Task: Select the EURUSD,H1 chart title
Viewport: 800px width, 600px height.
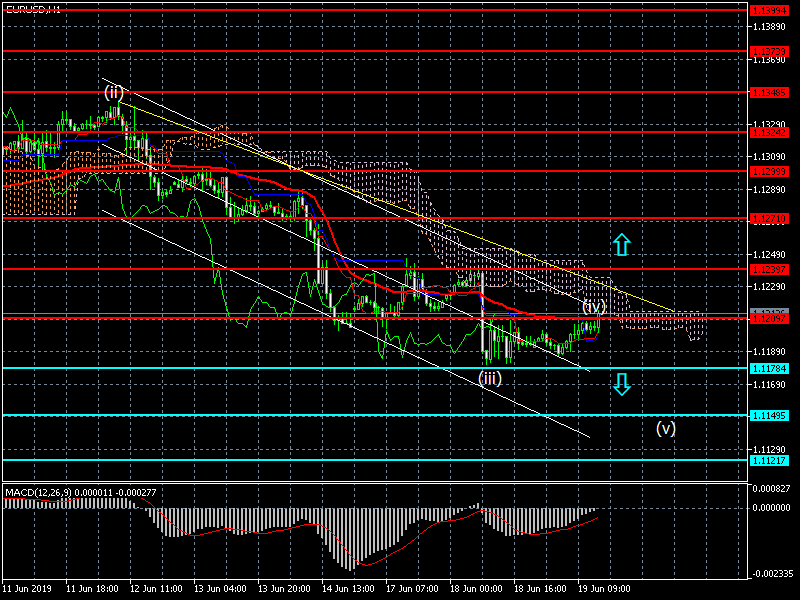Action: tap(33, 10)
